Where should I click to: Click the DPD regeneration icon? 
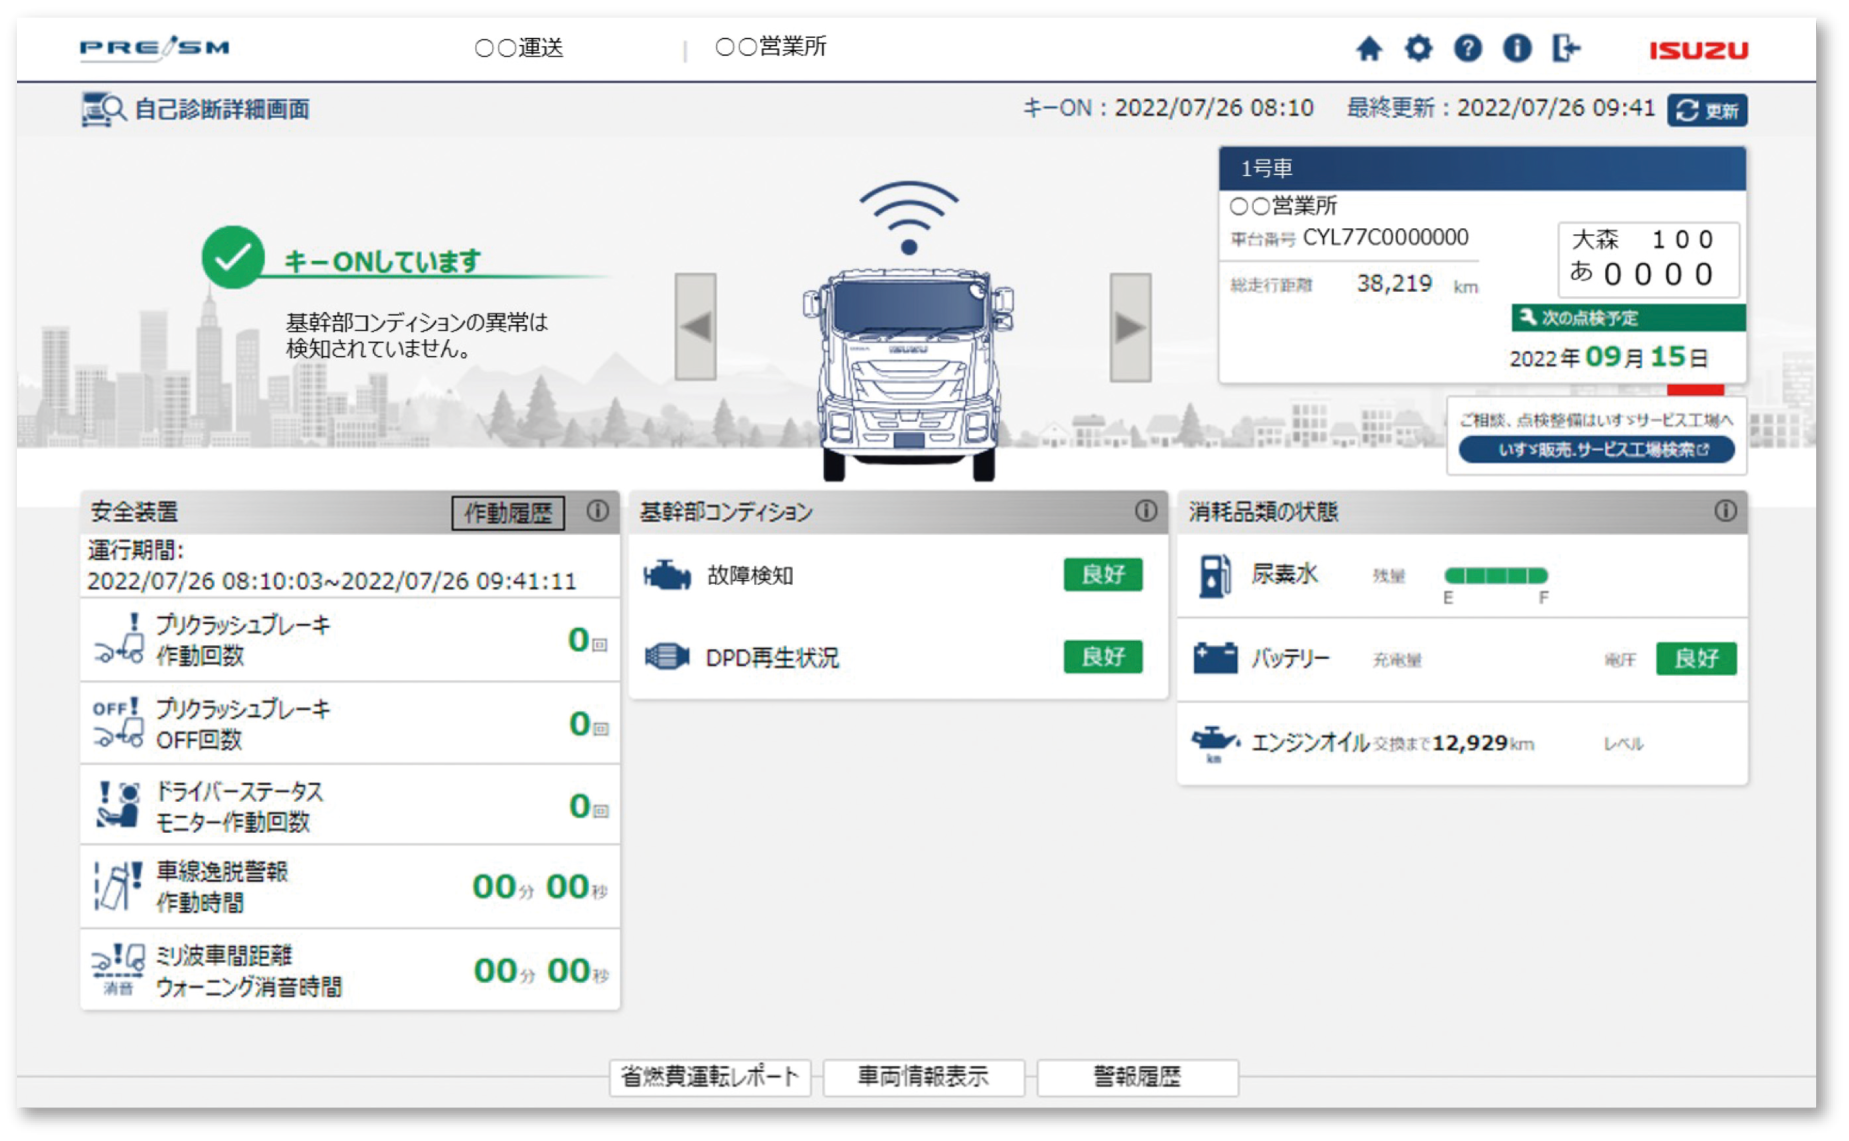[667, 657]
